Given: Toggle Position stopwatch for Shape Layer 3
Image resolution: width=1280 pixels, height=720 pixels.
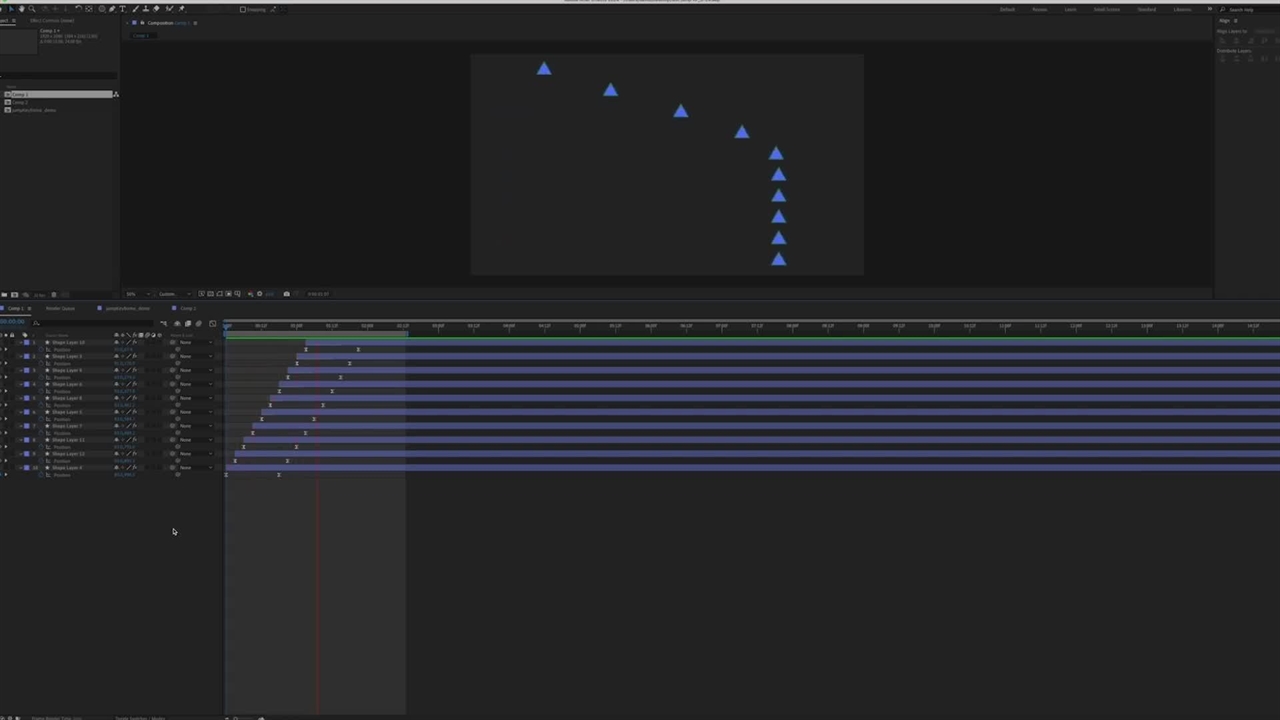Looking at the screenshot, I should pyautogui.click(x=41, y=363).
